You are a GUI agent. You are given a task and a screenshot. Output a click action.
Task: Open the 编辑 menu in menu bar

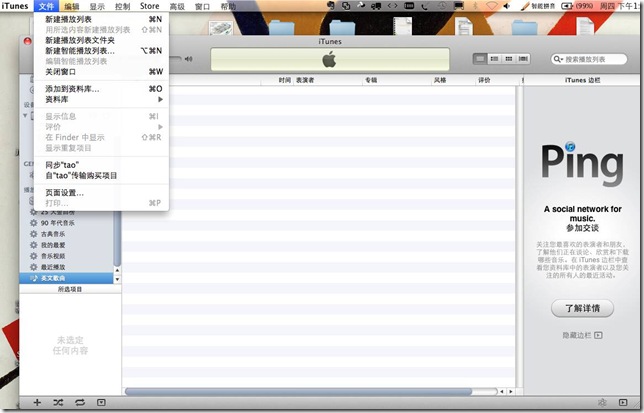pos(71,6)
